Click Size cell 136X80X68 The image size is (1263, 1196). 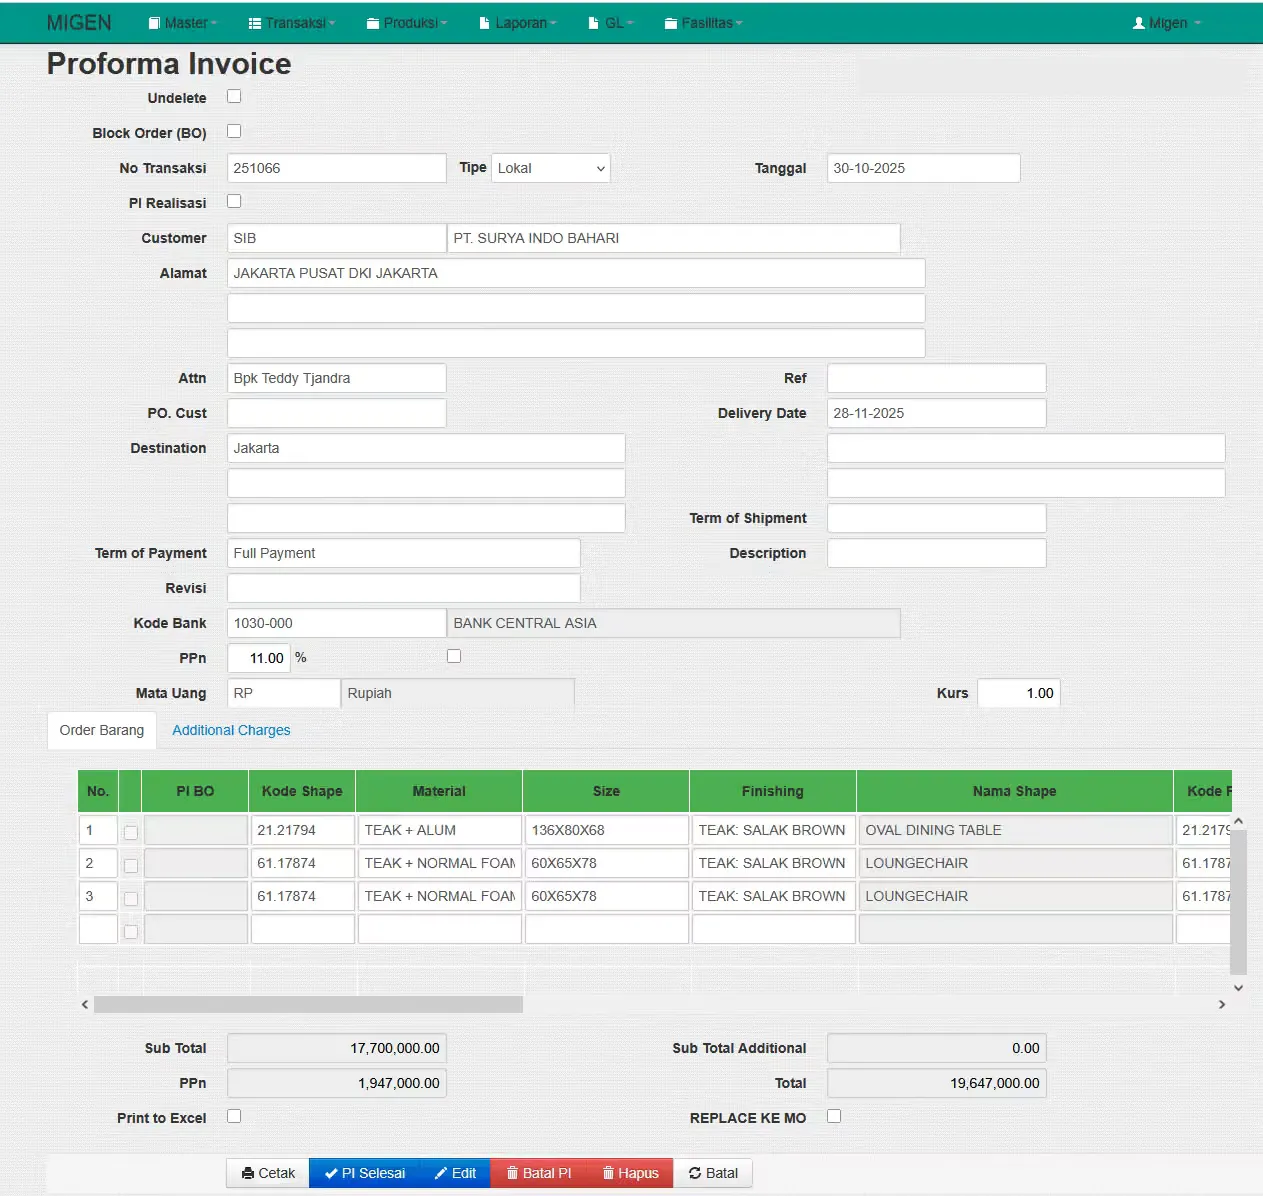[607, 830]
